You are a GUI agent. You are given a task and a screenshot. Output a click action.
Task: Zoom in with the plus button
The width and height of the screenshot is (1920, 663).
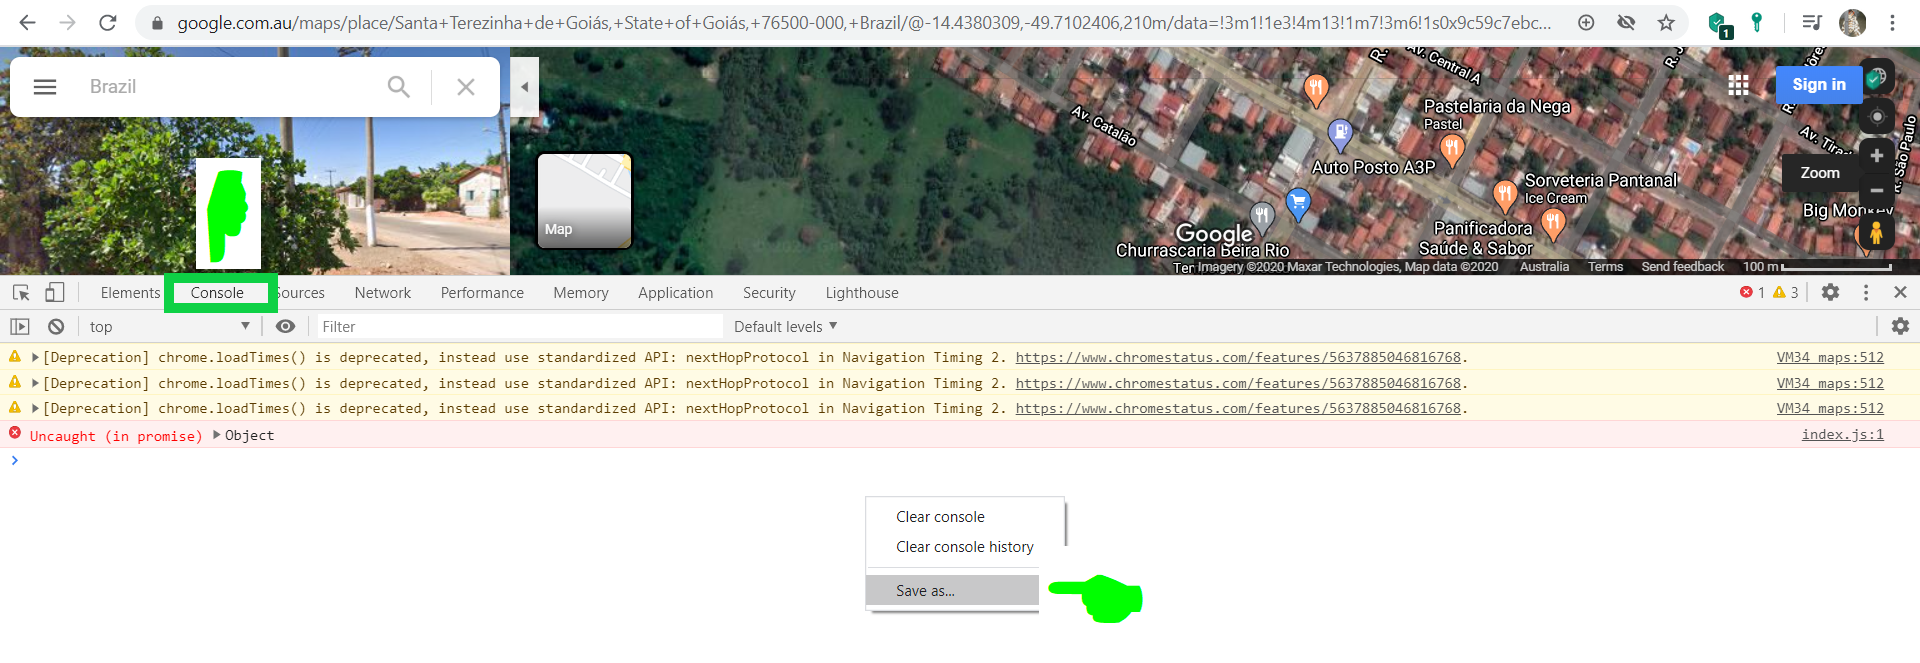(1877, 155)
